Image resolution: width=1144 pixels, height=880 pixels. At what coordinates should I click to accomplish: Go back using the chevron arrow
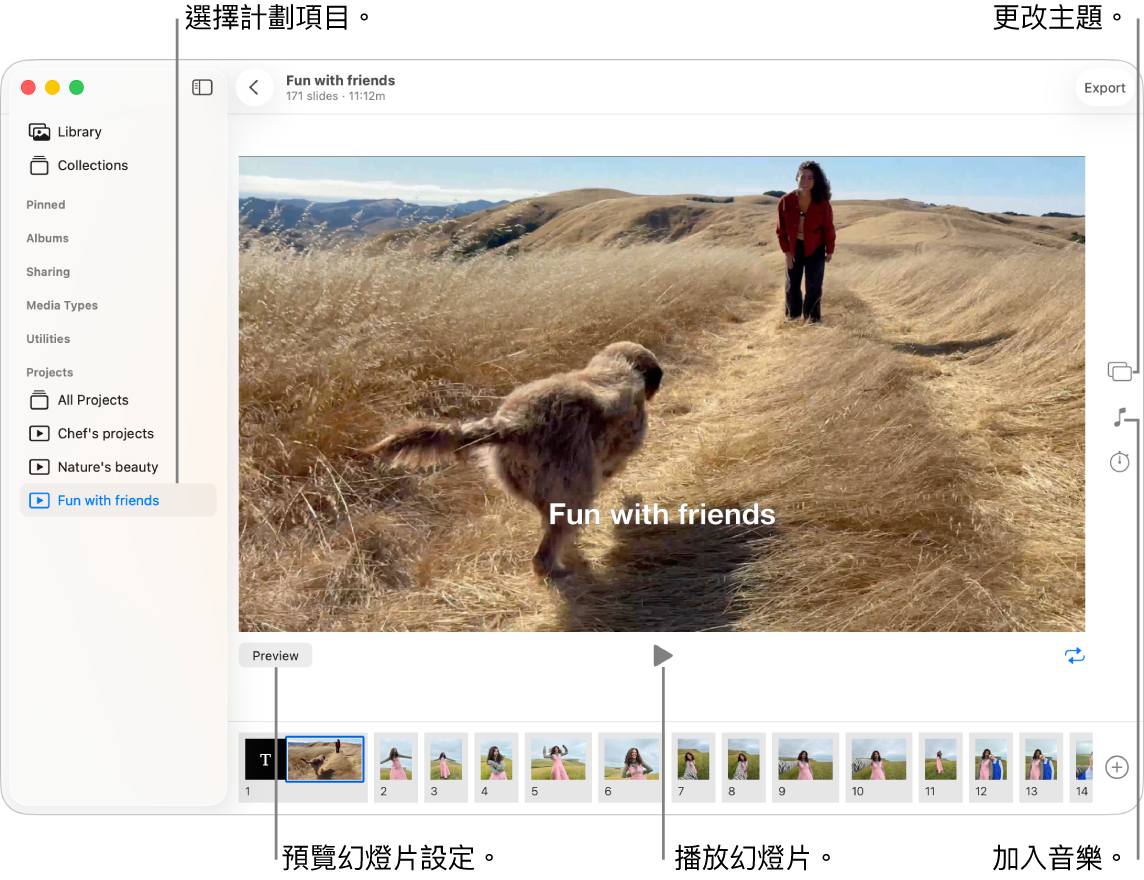click(254, 88)
